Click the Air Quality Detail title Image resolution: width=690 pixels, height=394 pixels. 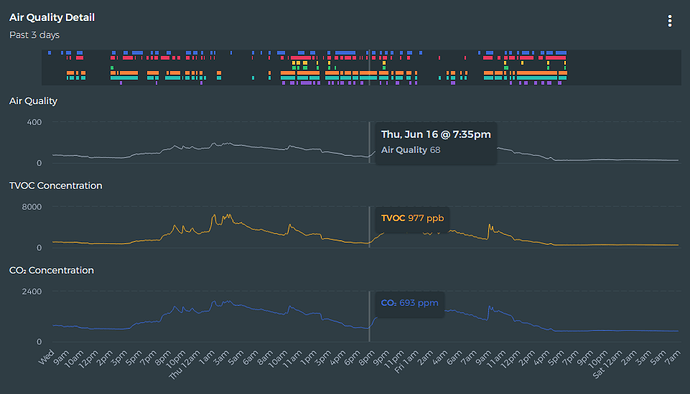52,18
